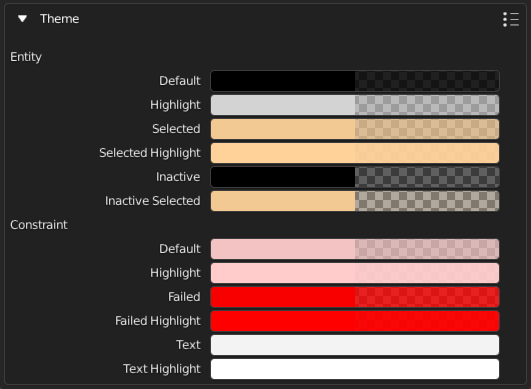Click alpha half of Entity Default swatch
The width and height of the screenshot is (531, 389).
427,81
